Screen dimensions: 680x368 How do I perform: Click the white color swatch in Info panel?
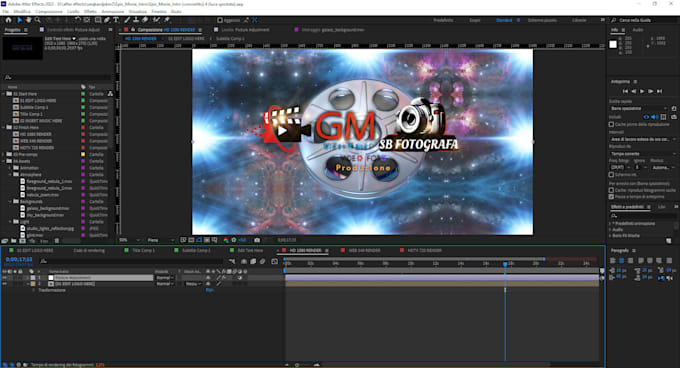613,44
